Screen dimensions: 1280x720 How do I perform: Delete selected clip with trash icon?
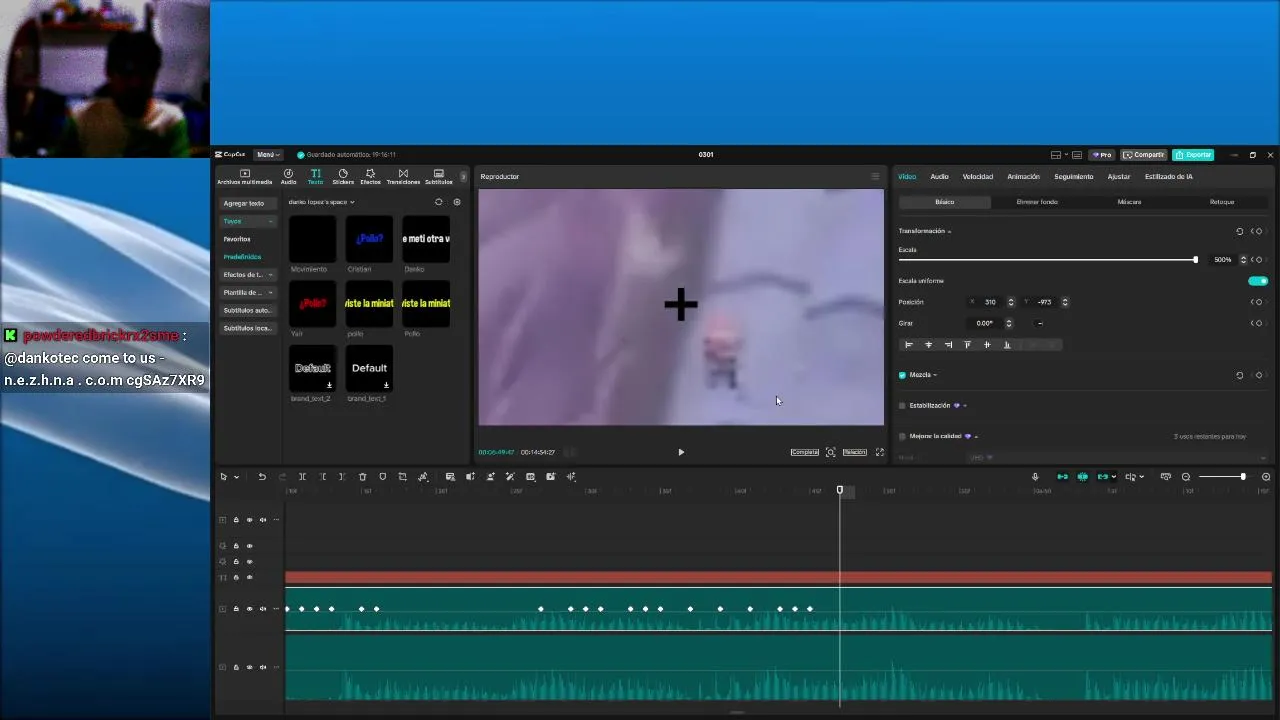tap(362, 477)
